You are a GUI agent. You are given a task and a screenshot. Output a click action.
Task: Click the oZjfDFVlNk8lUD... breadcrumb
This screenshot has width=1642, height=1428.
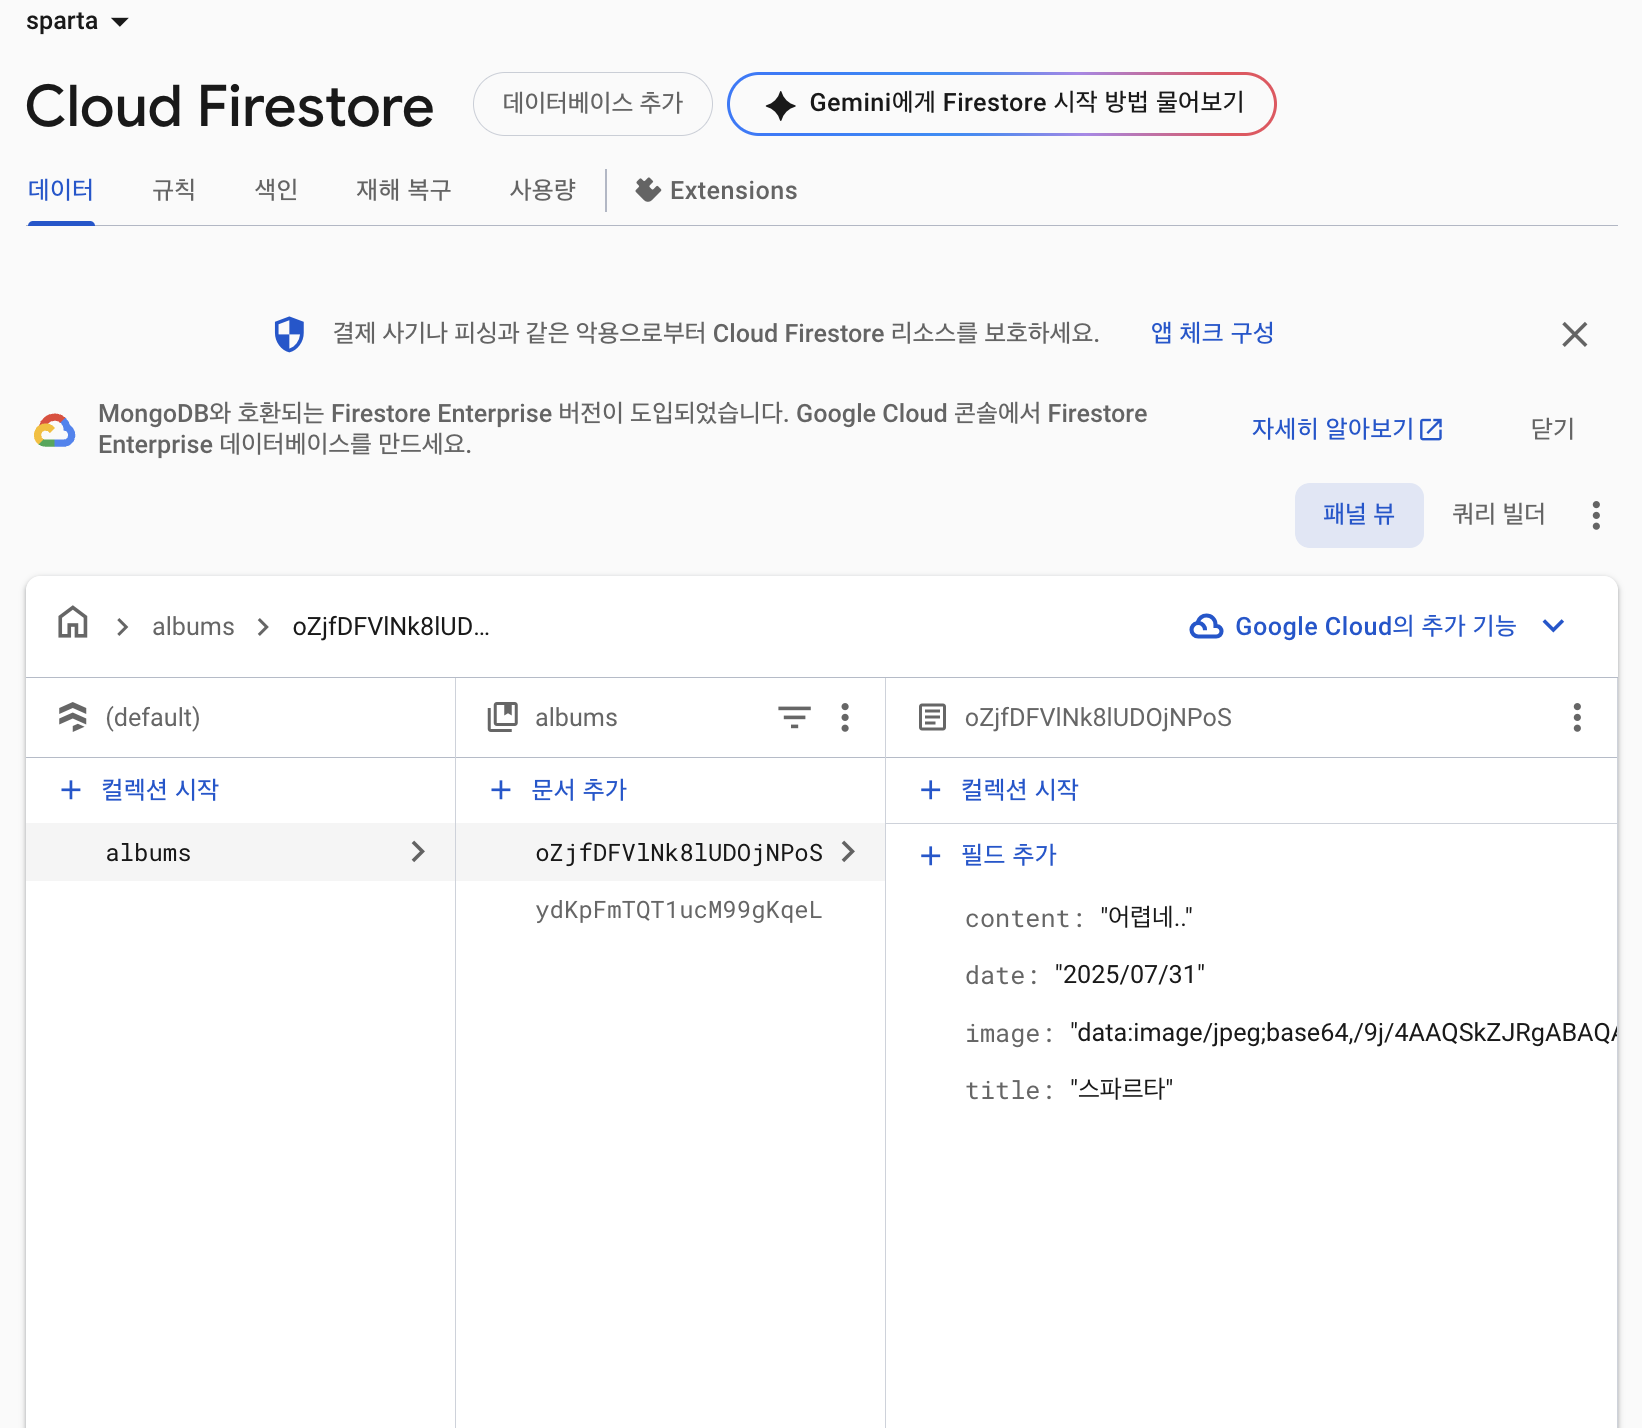(391, 627)
